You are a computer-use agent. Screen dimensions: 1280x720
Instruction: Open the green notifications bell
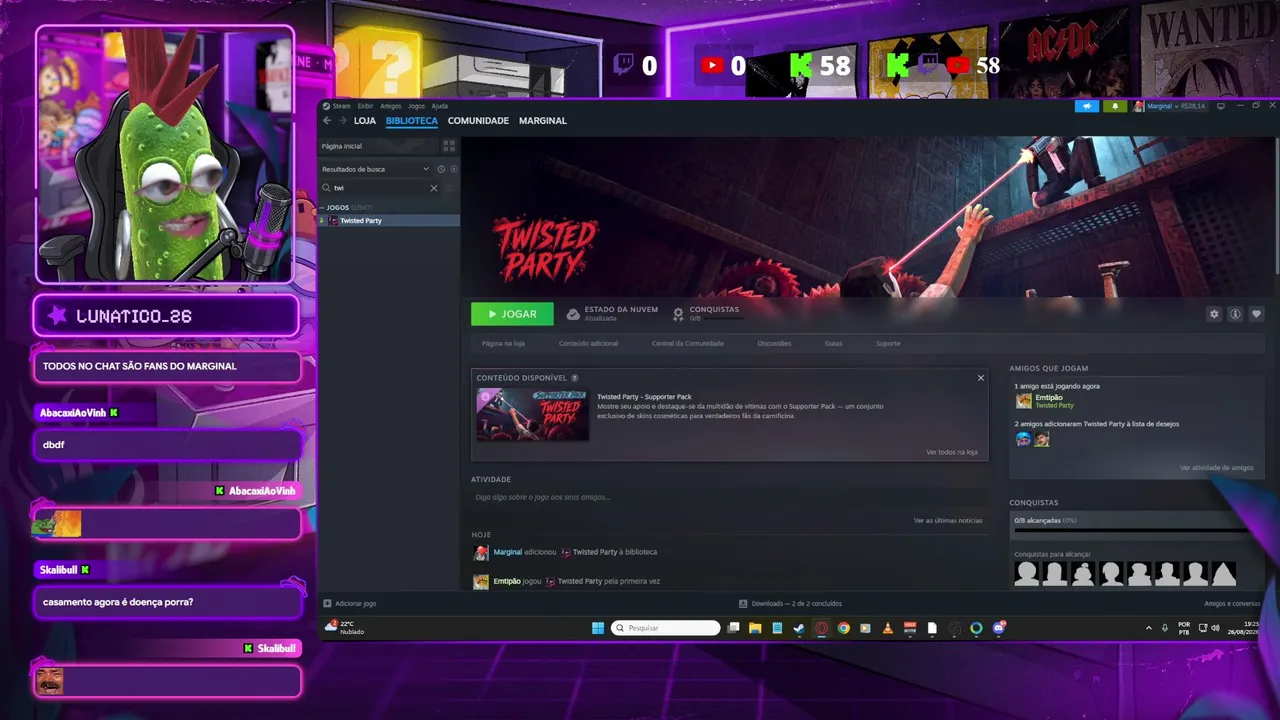[x=1115, y=106]
